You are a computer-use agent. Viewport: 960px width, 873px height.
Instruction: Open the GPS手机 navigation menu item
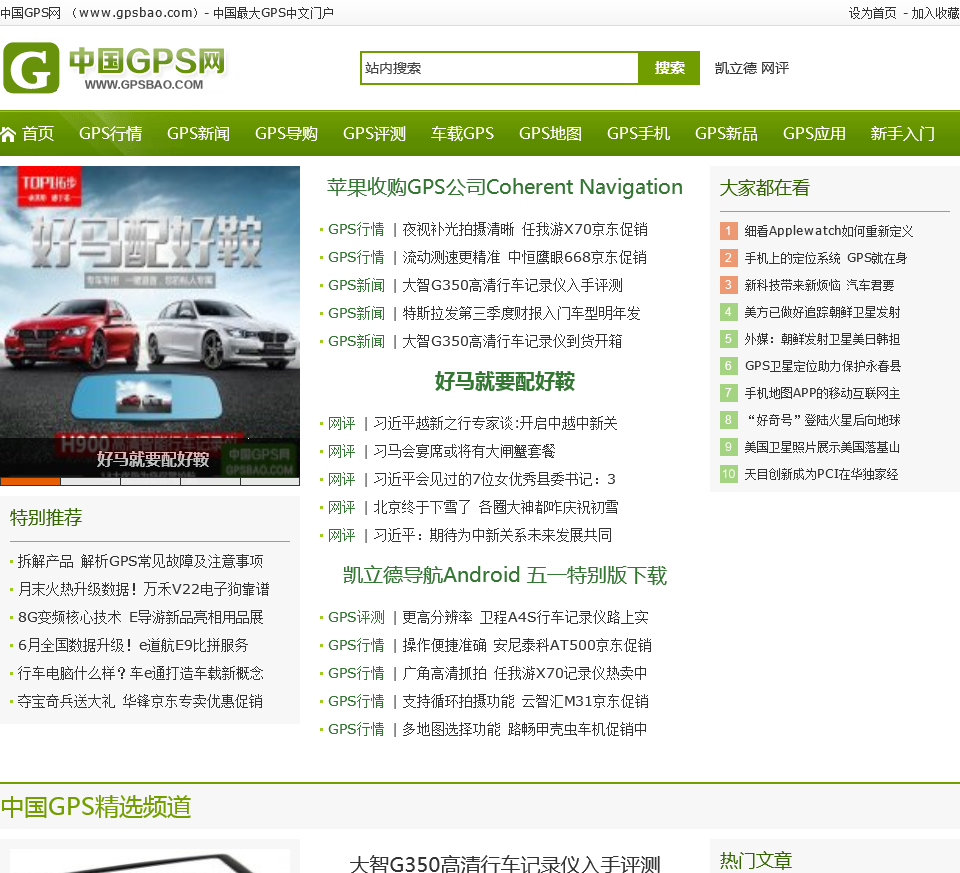pyautogui.click(x=638, y=133)
